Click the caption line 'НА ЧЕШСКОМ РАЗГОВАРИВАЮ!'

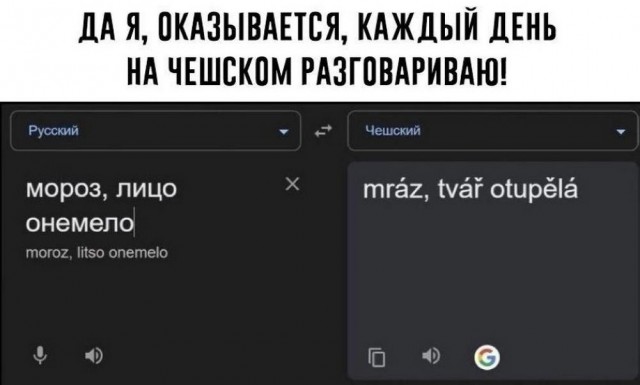coord(317,70)
